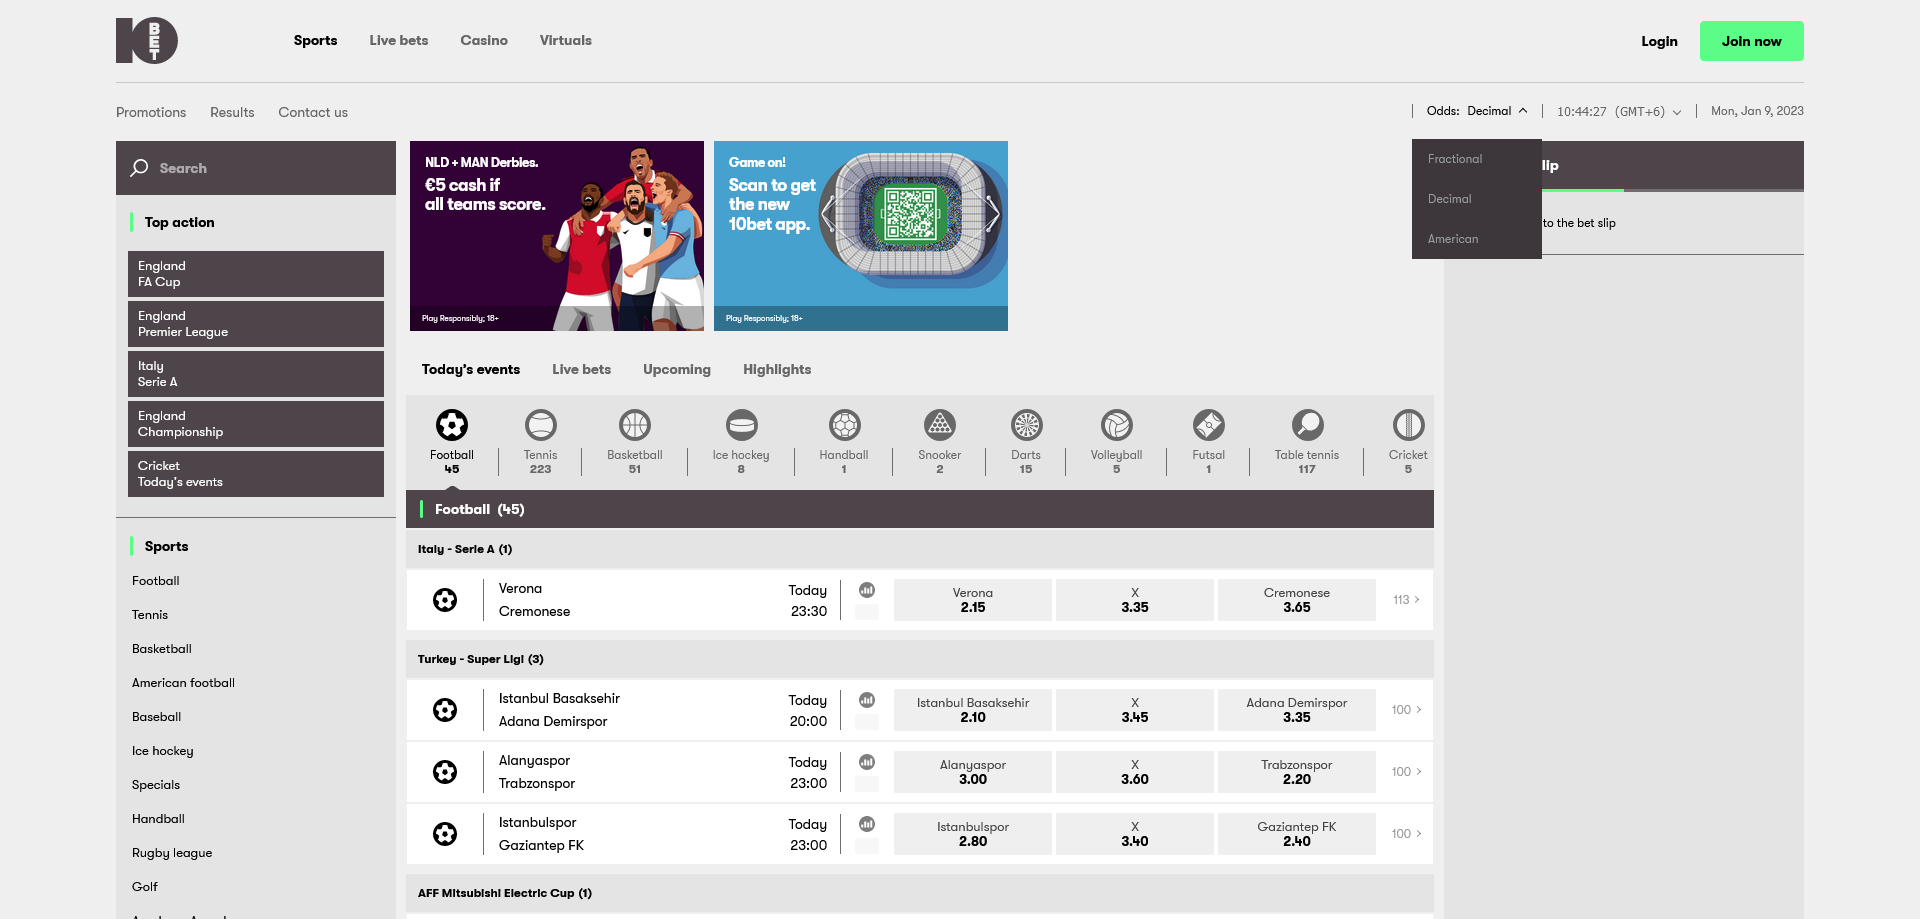Show next banner with right arrow
This screenshot has width=1920, height=919.
coord(992,213)
